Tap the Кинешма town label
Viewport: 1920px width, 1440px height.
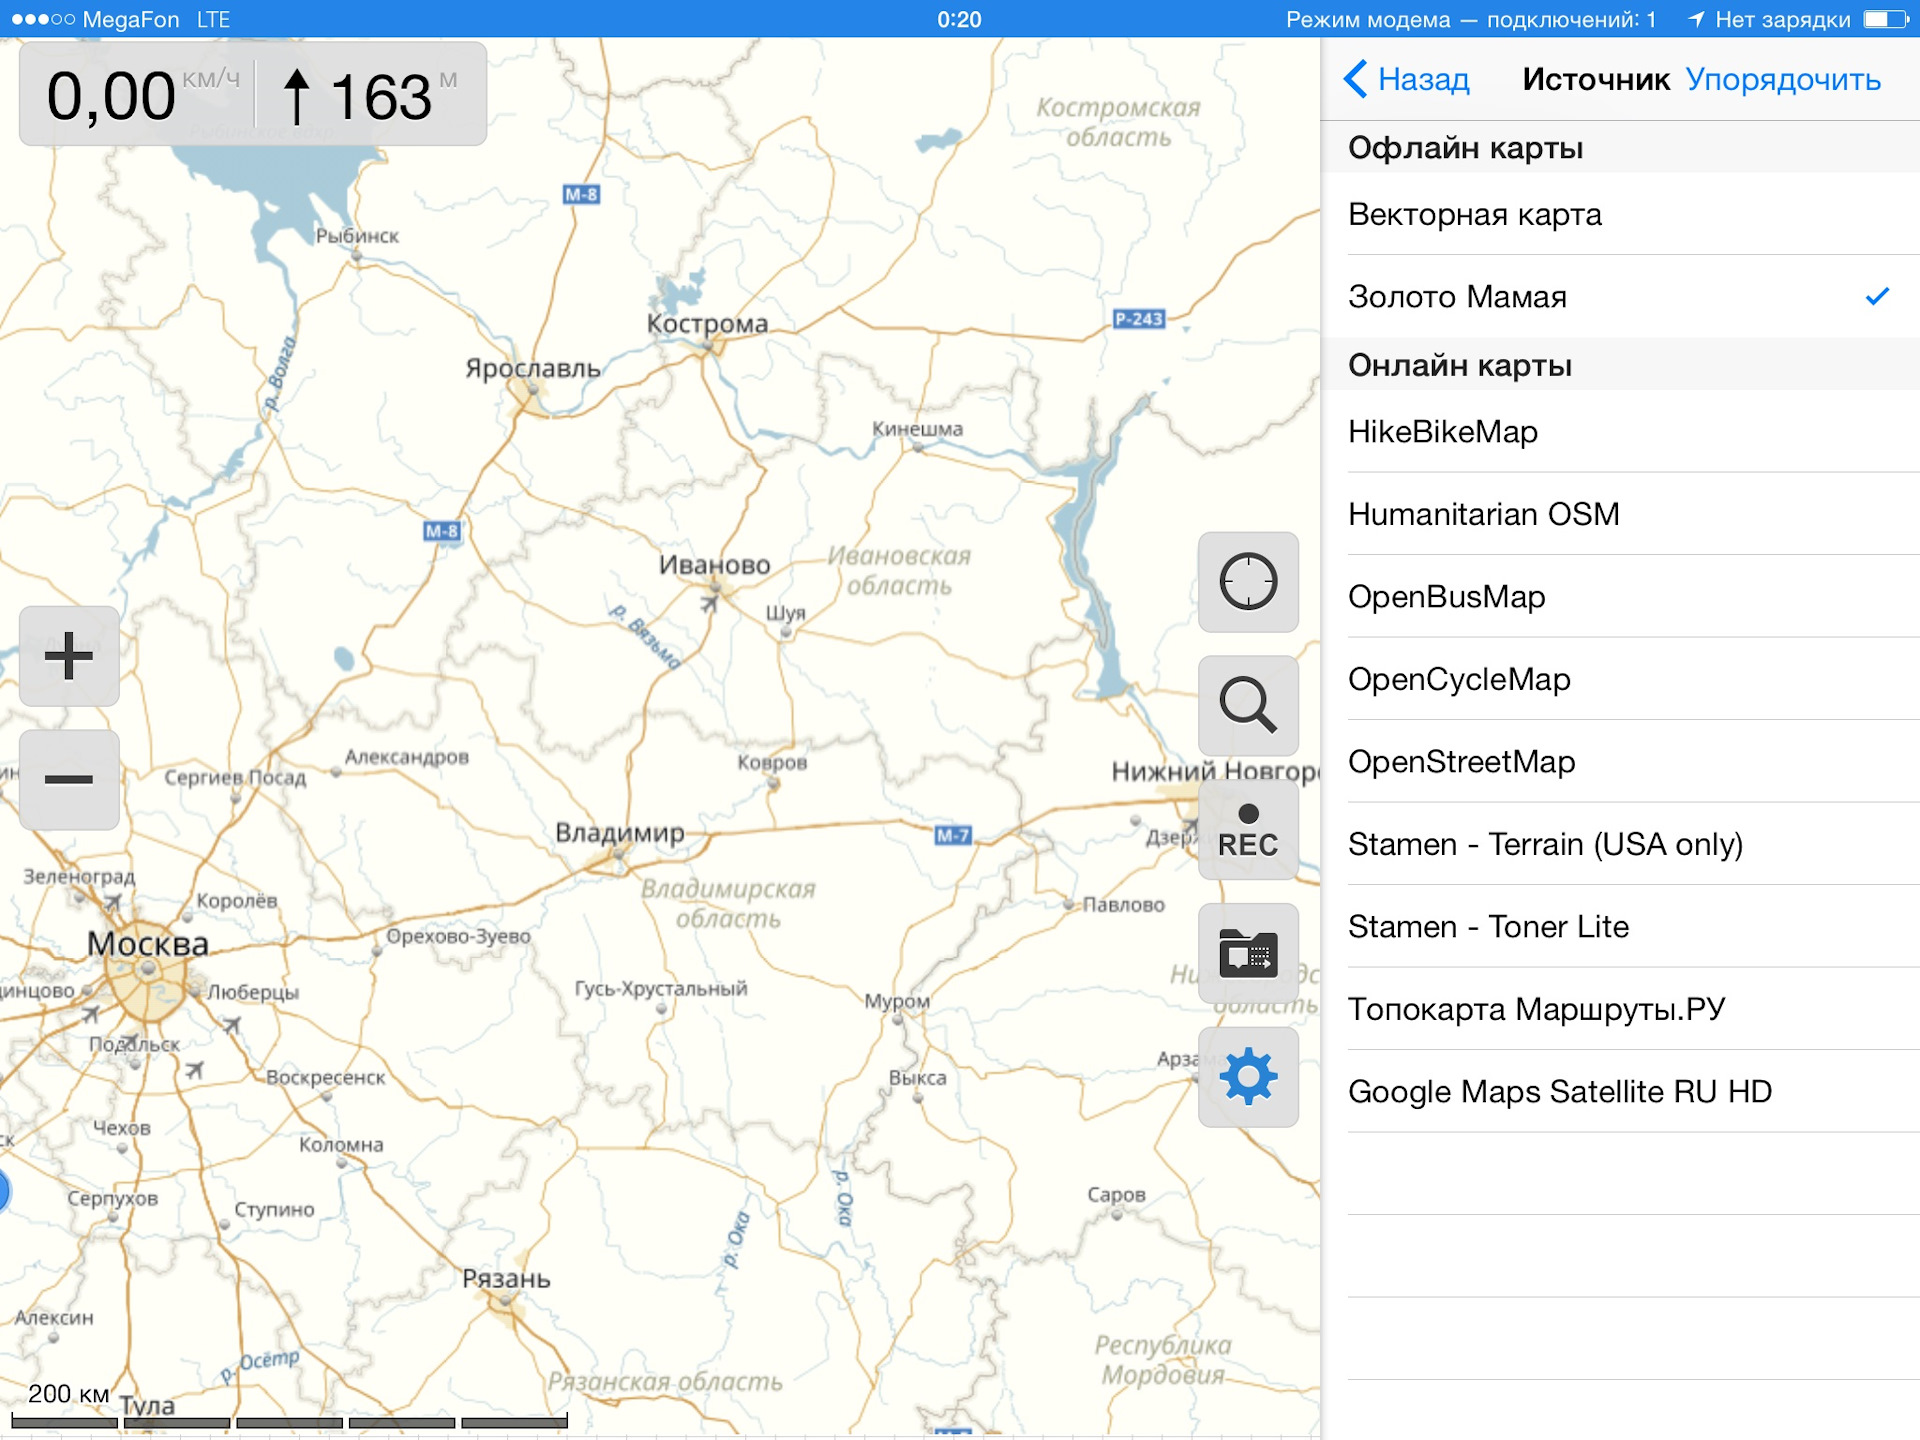(917, 429)
